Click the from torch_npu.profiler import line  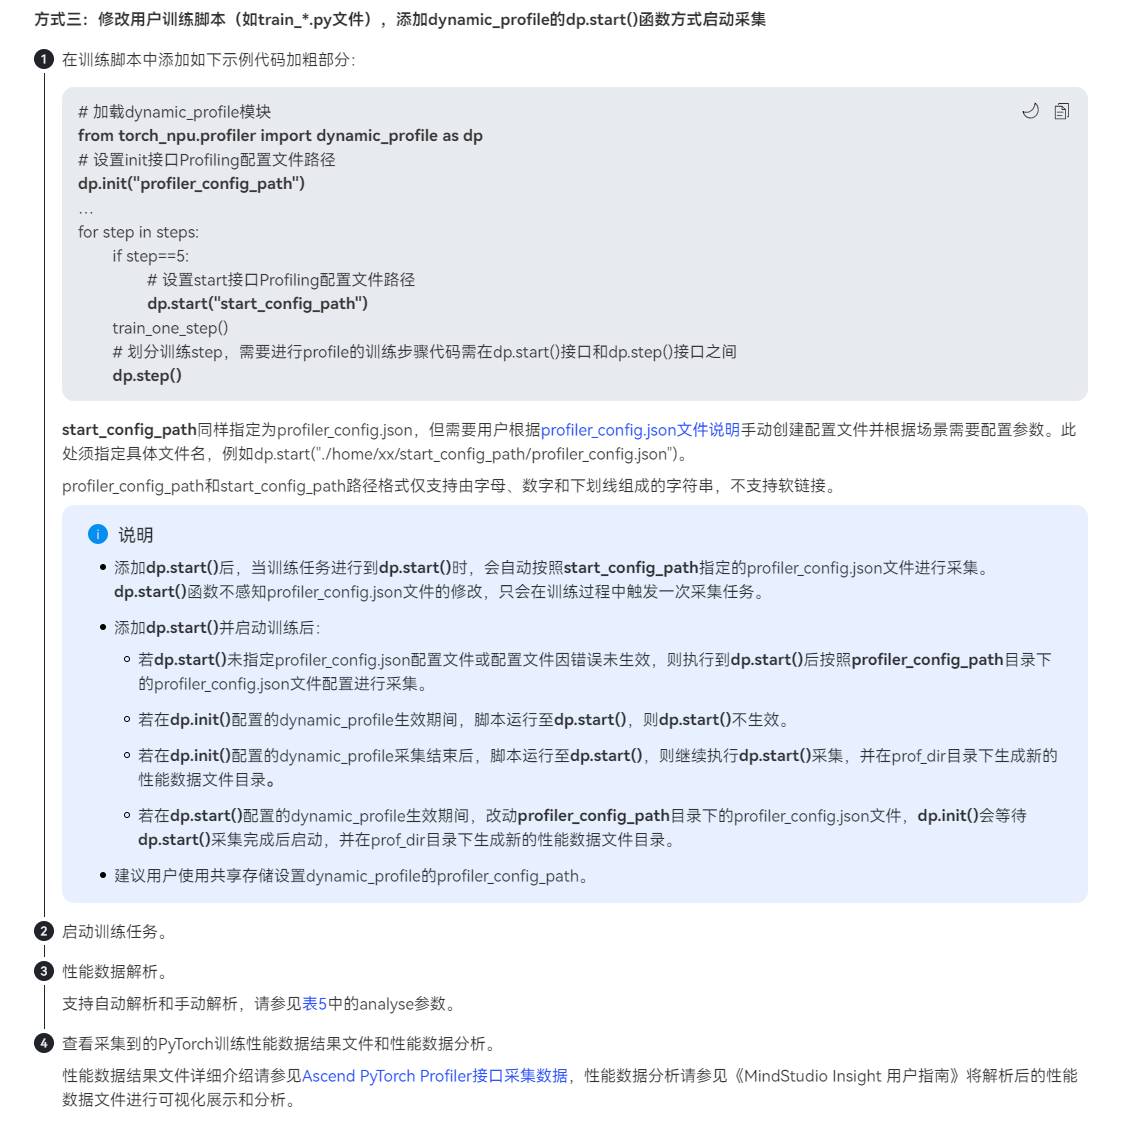(280, 135)
